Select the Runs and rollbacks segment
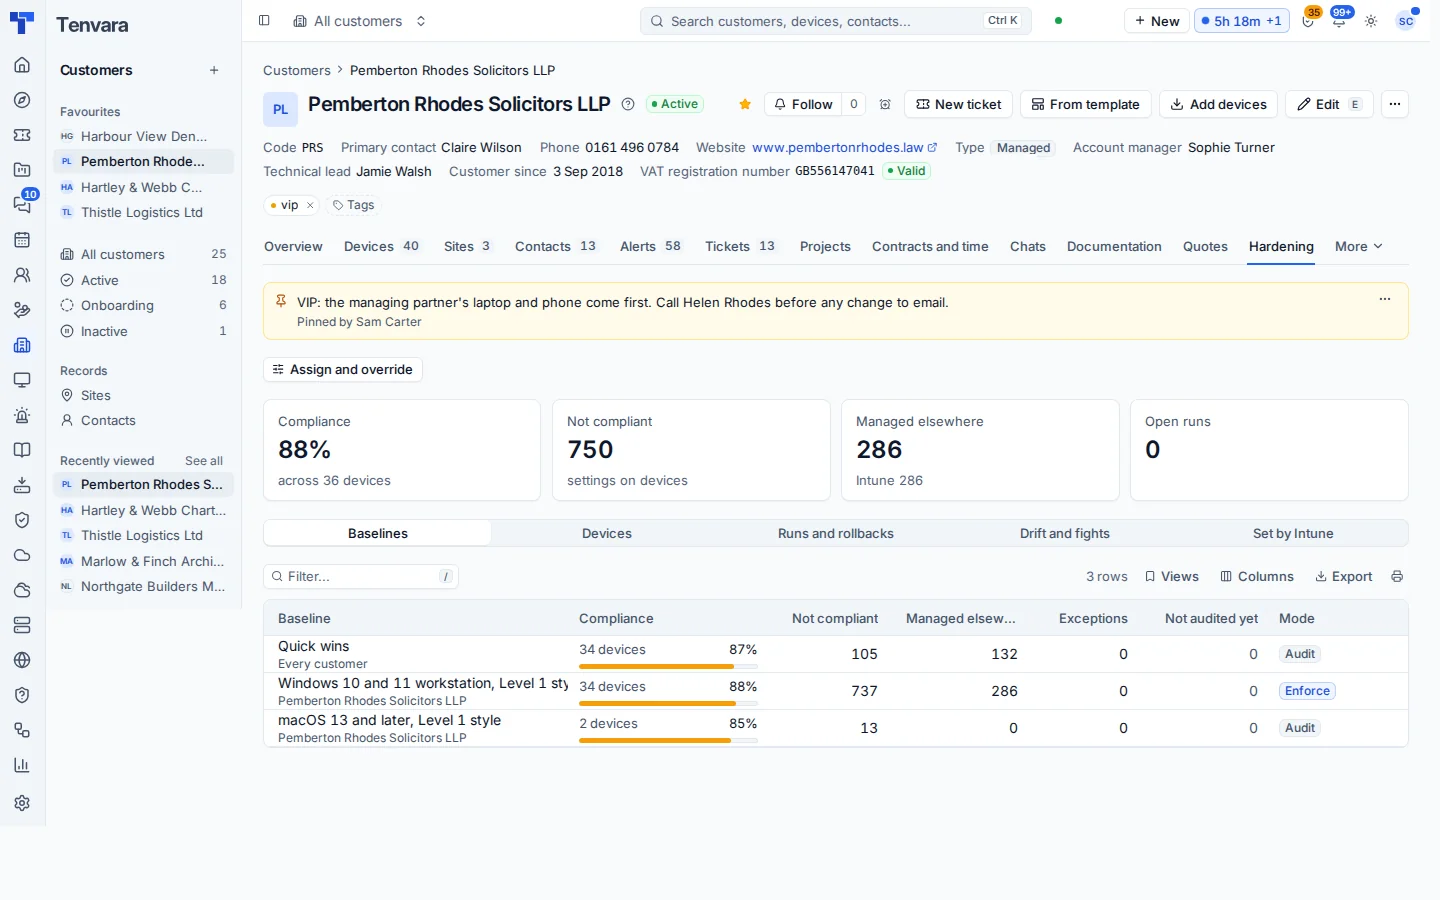The image size is (1440, 900). click(x=836, y=534)
